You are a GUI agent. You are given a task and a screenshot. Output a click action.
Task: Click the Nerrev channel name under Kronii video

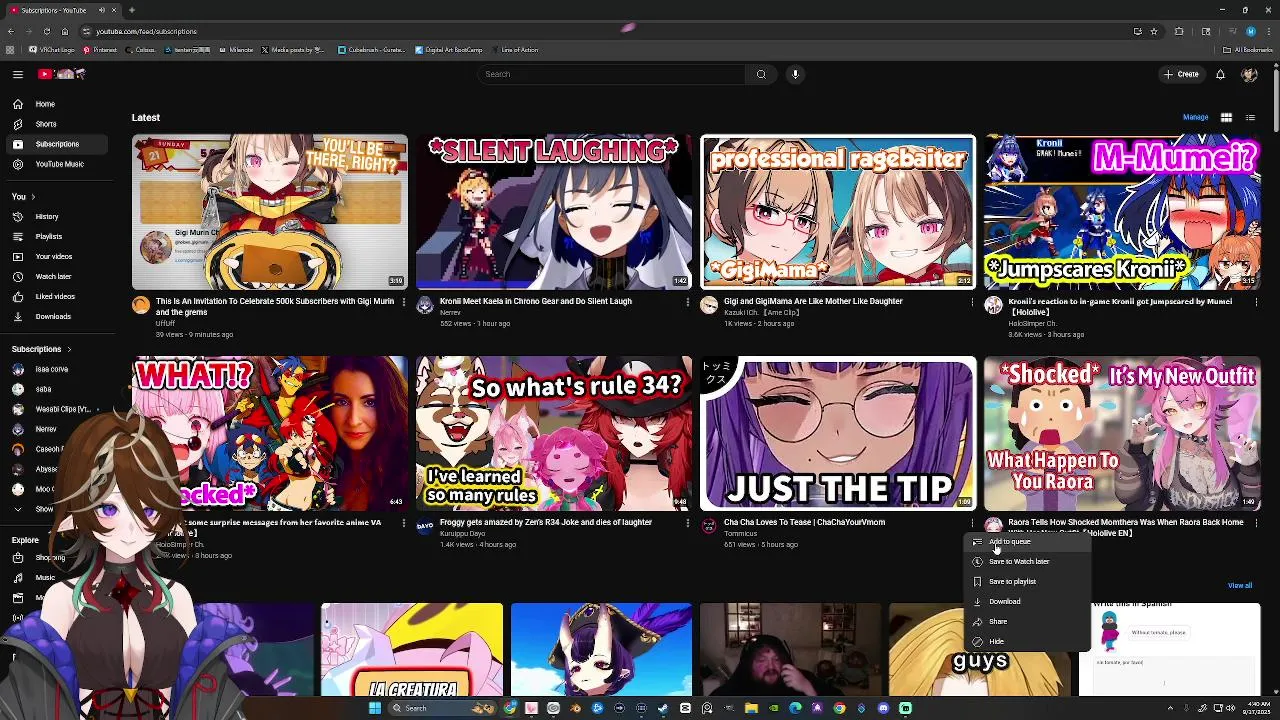tap(450, 313)
